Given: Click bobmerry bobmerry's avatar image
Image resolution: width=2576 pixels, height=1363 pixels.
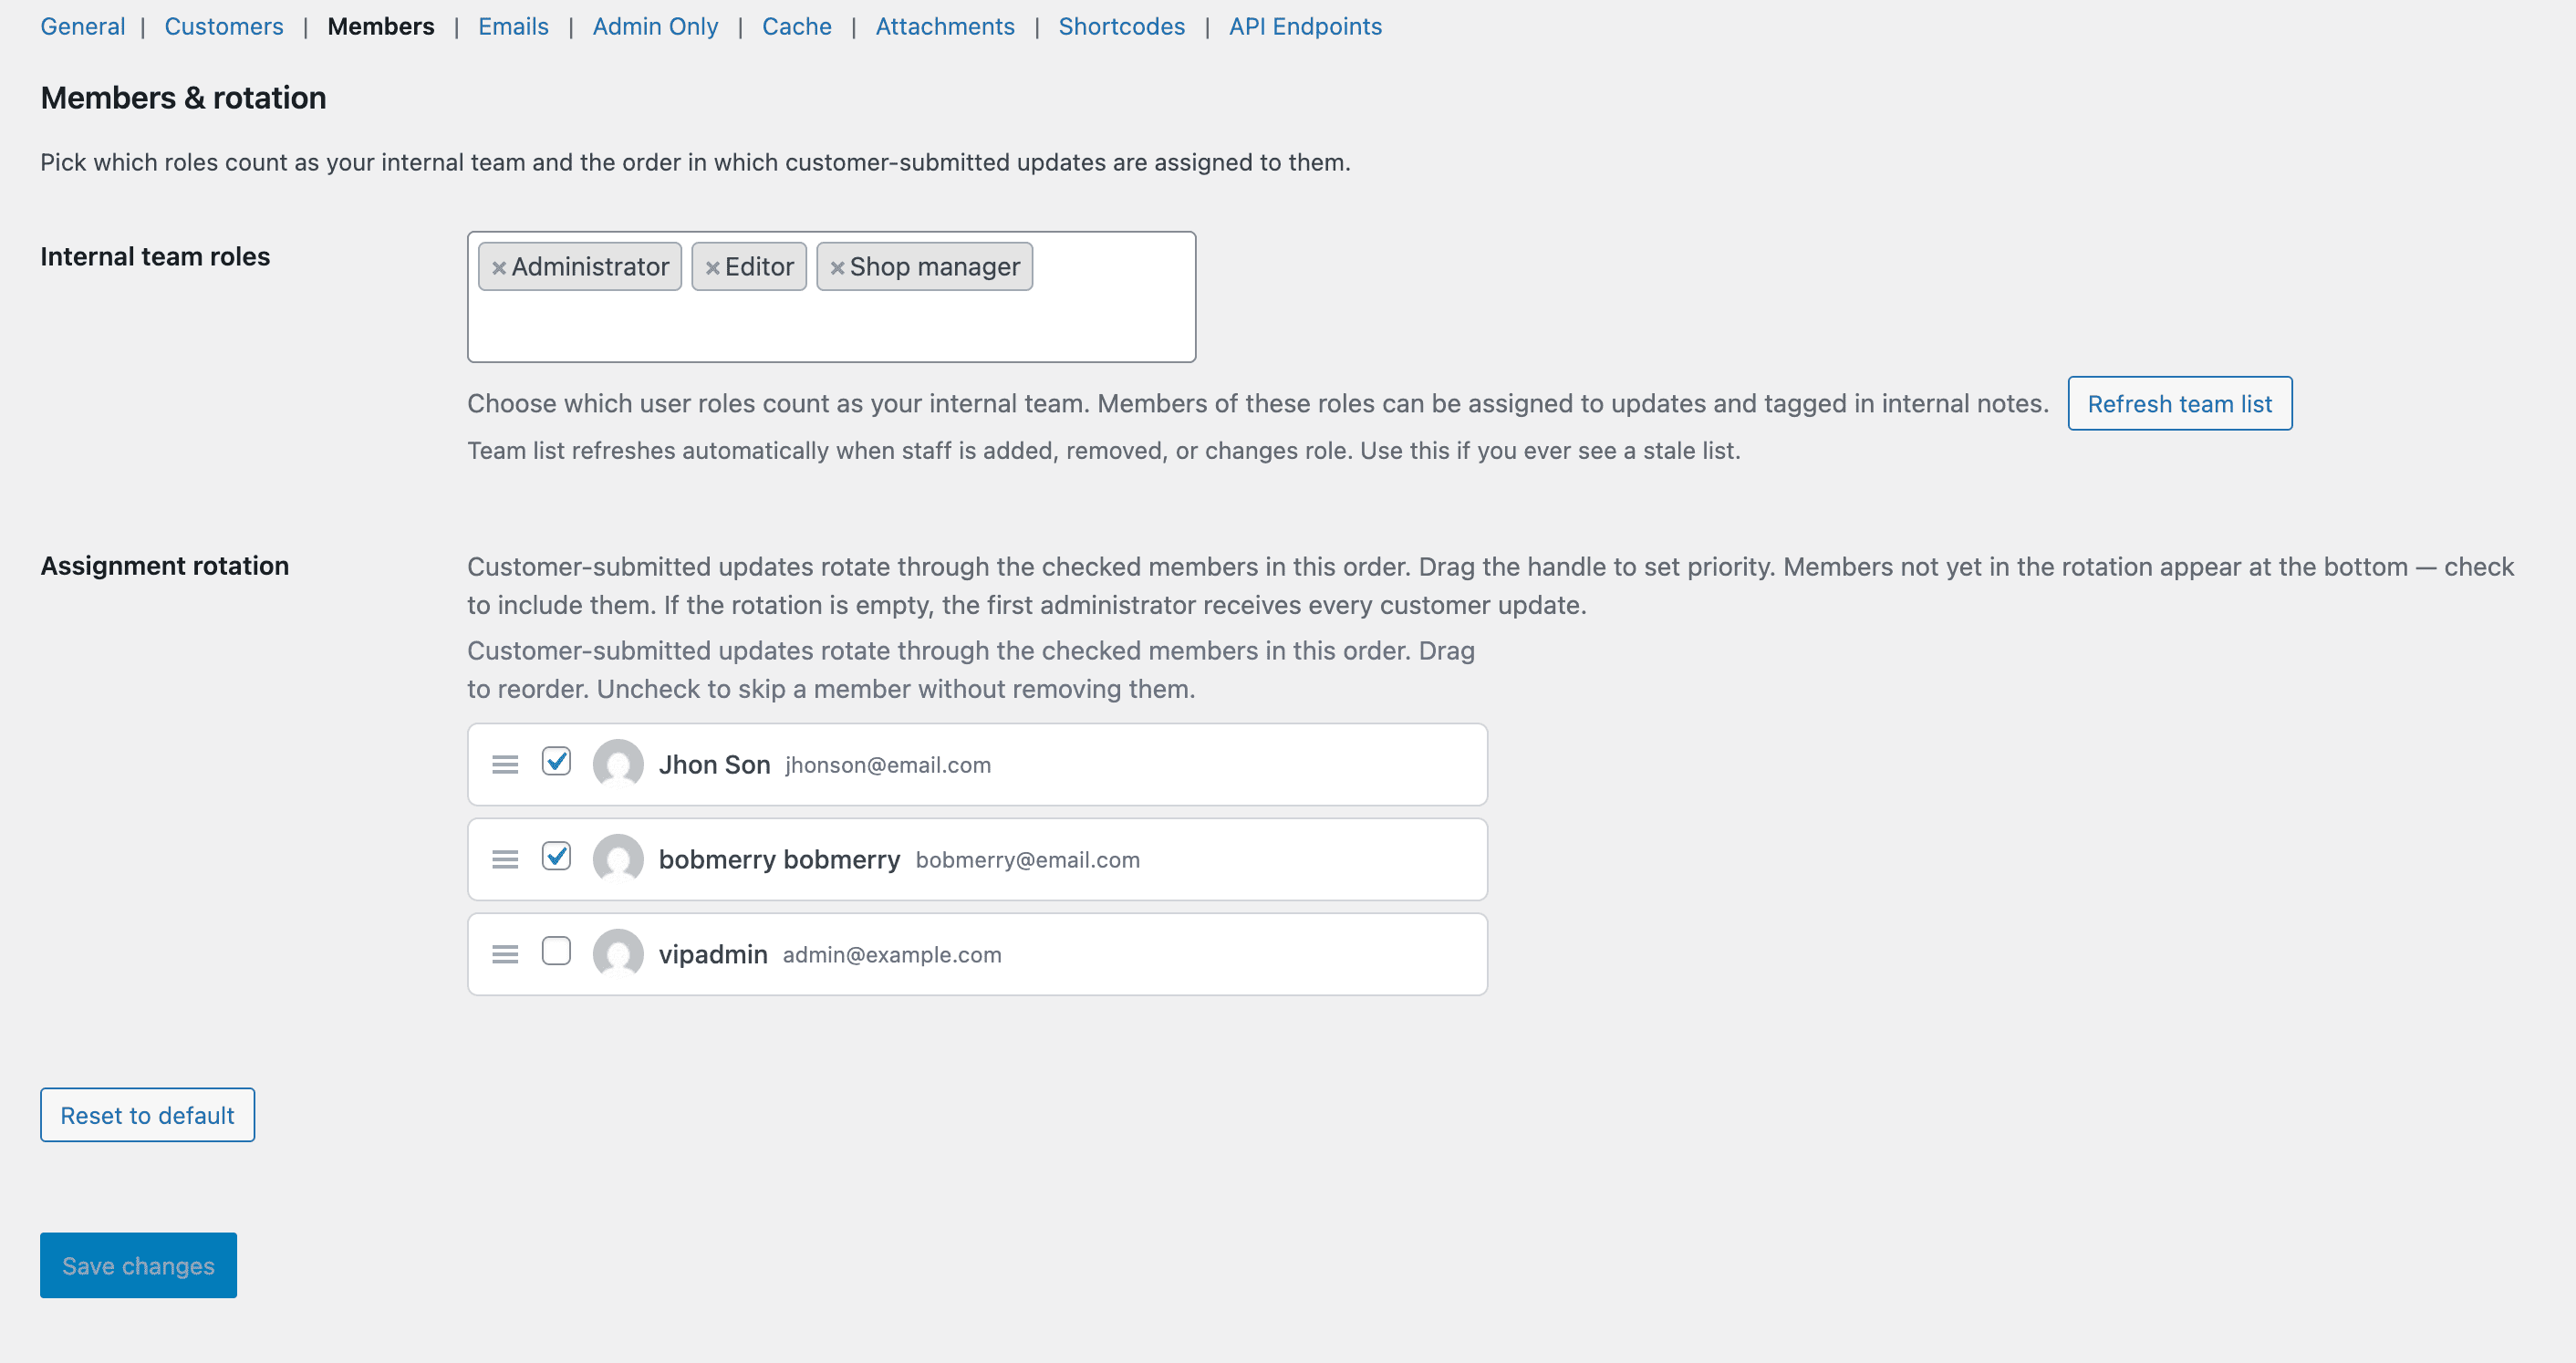Looking at the screenshot, I should tap(618, 860).
